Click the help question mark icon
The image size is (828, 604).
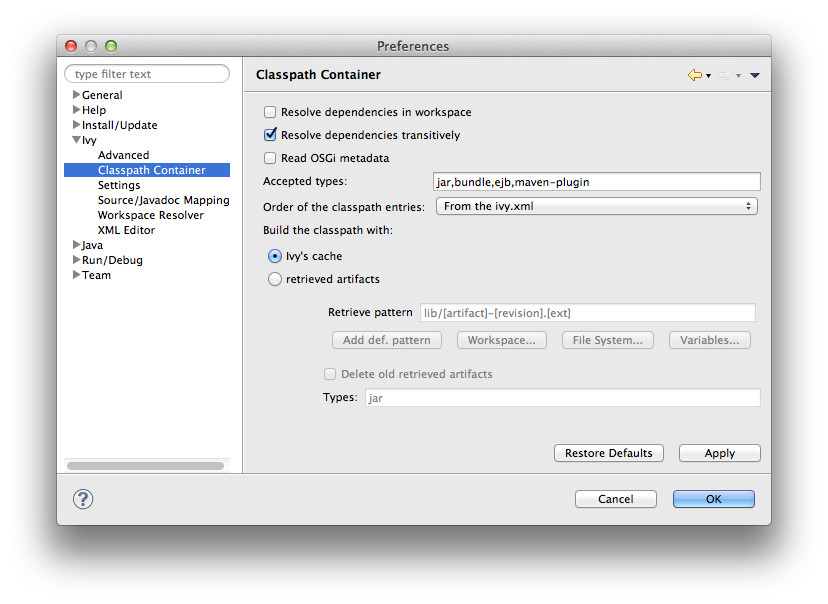[84, 499]
